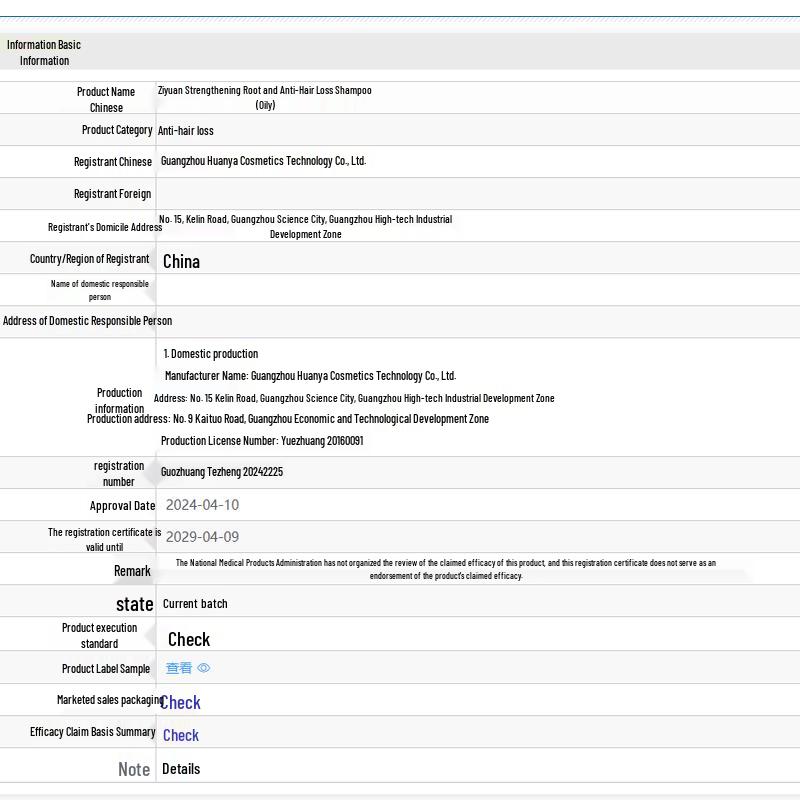Click registration number Guozhuang Tezheng 20242225
The width and height of the screenshot is (800, 800).
click(x=222, y=472)
